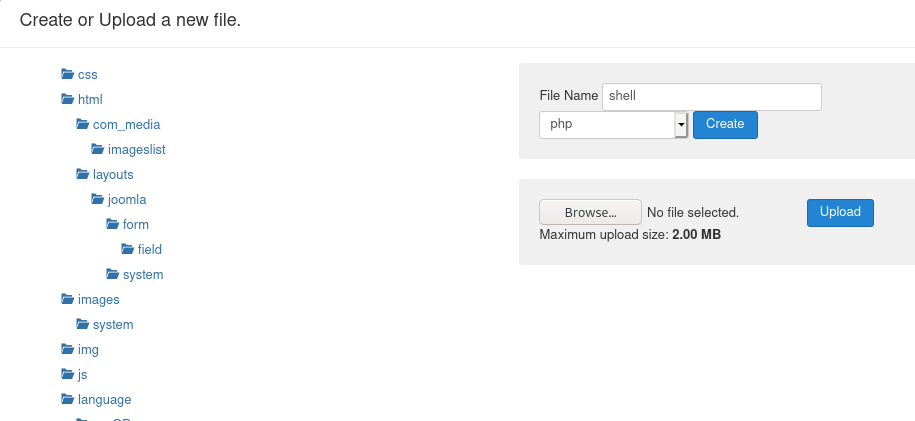
Task: Select system folder under images
Action: tap(113, 325)
